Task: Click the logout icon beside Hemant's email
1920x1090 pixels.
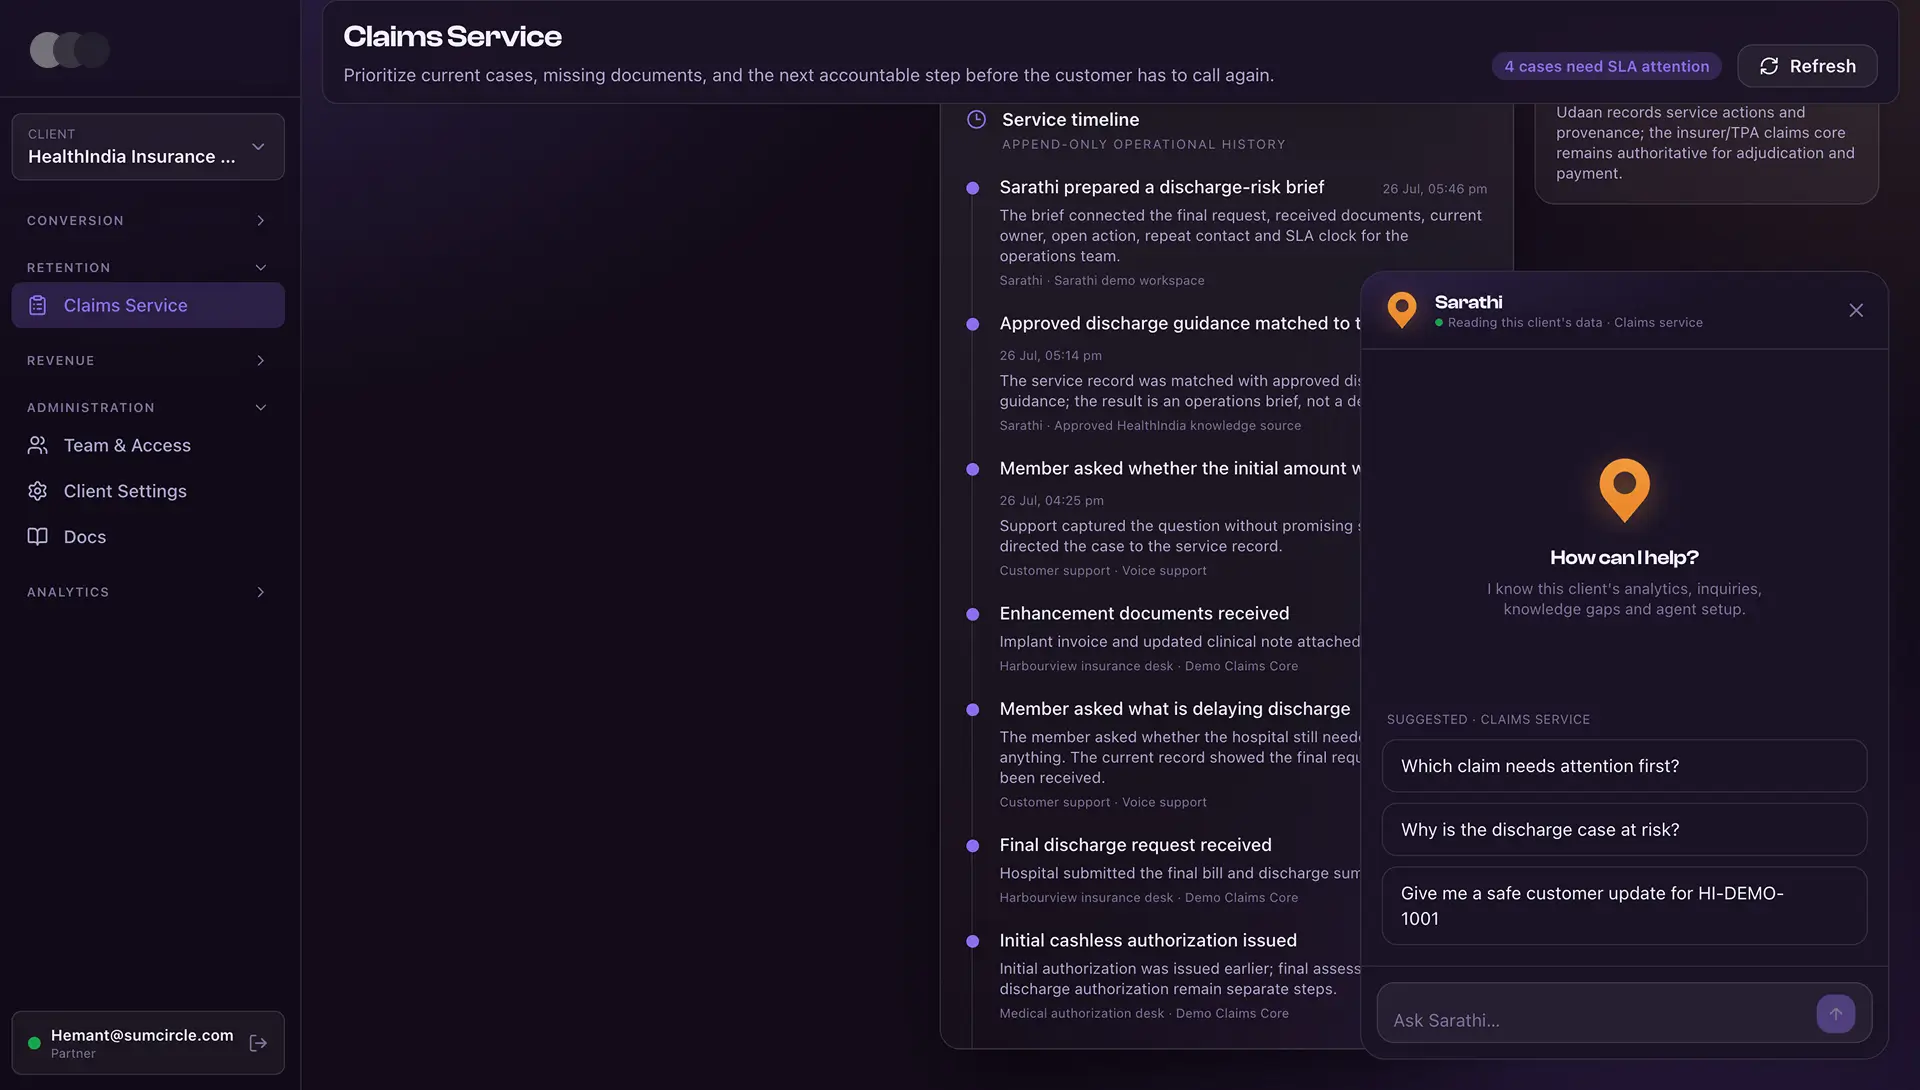Action: (x=258, y=1043)
